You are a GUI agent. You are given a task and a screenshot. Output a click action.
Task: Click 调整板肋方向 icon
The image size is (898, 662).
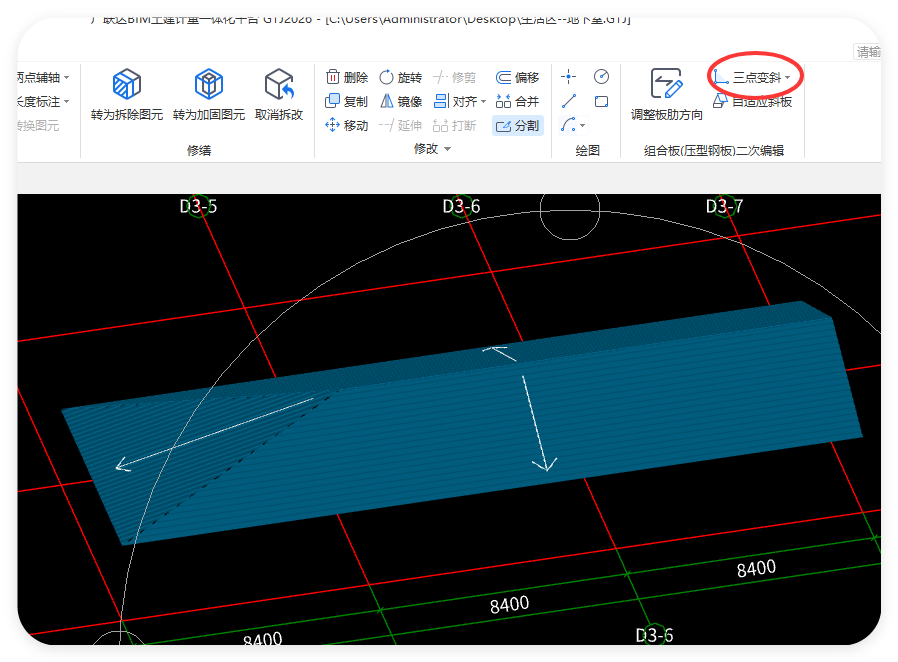coord(666,84)
